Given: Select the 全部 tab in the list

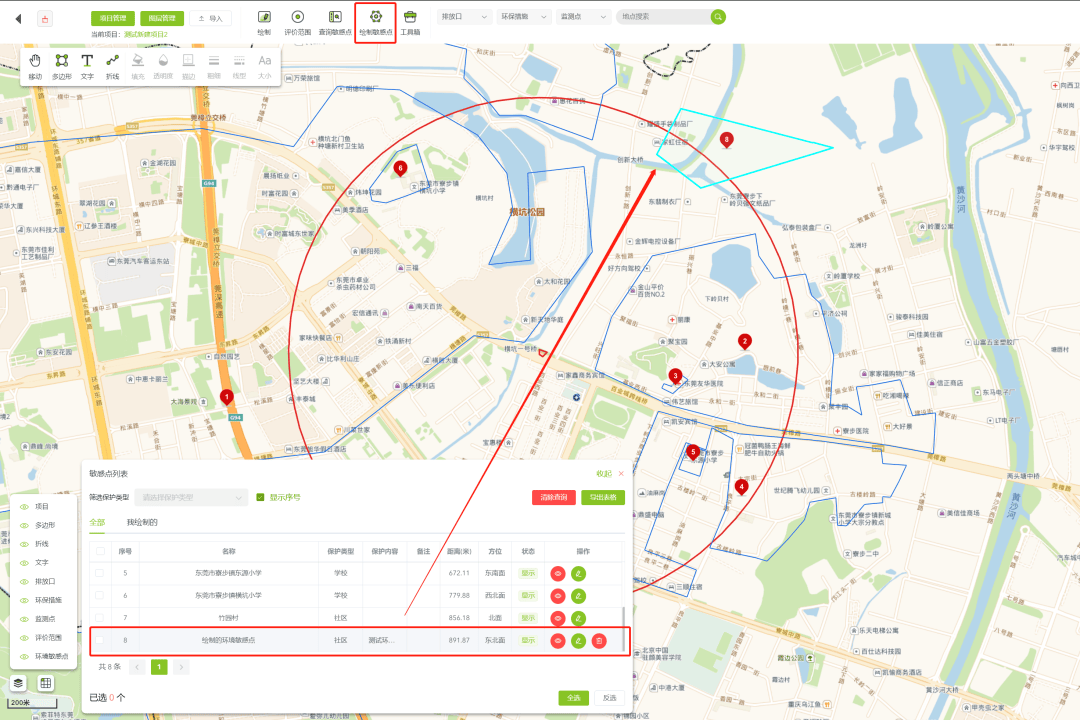Looking at the screenshot, I should 97,522.
